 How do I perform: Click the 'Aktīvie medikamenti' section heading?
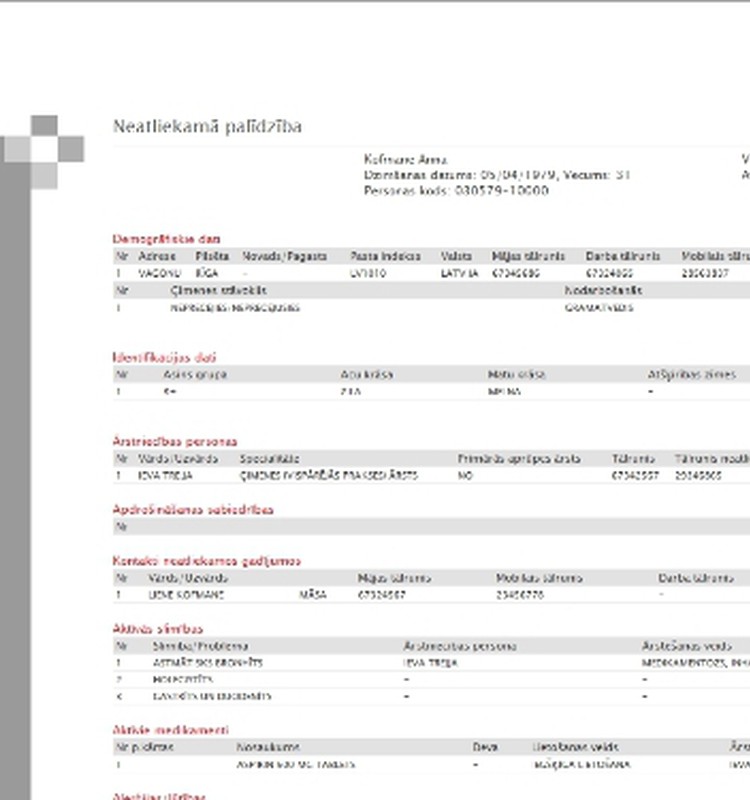coord(170,730)
